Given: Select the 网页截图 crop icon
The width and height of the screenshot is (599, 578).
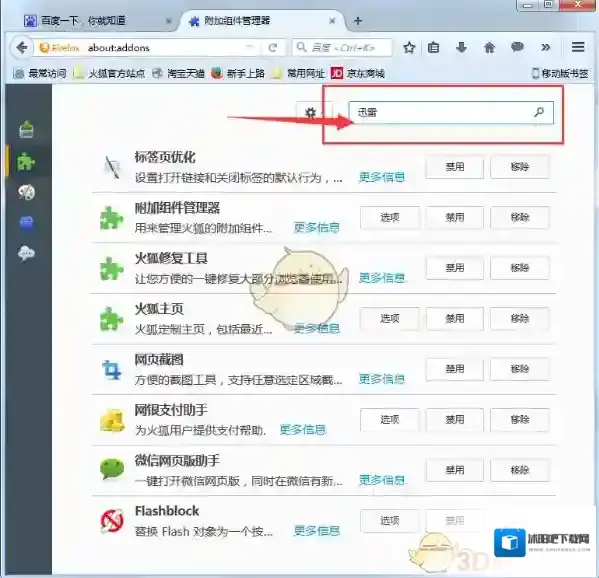Looking at the screenshot, I should [112, 370].
